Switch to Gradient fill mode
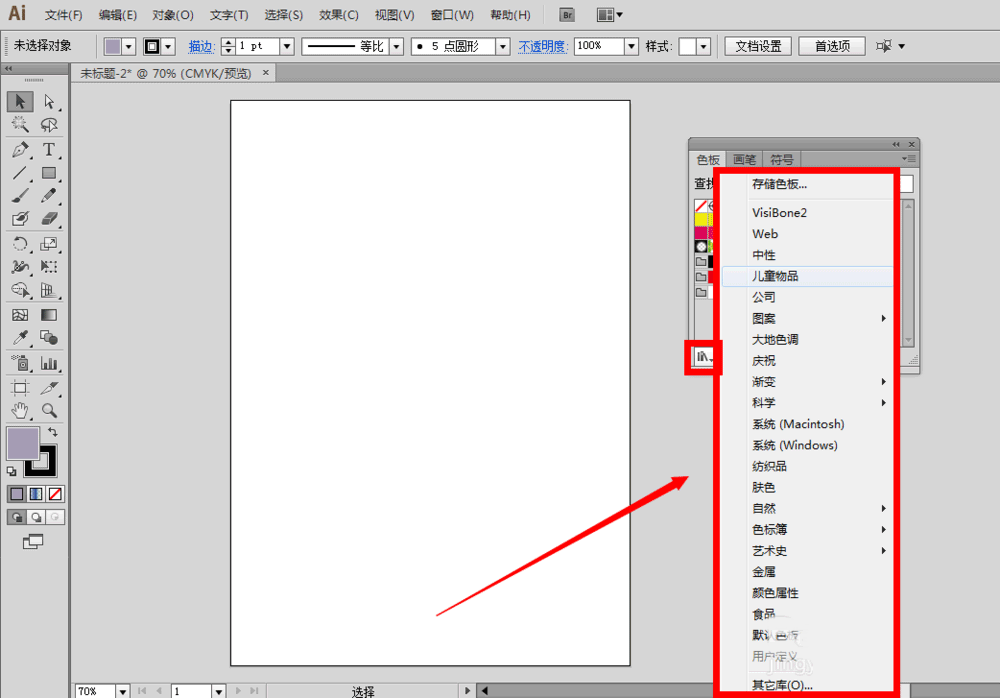 pyautogui.click(x=36, y=494)
